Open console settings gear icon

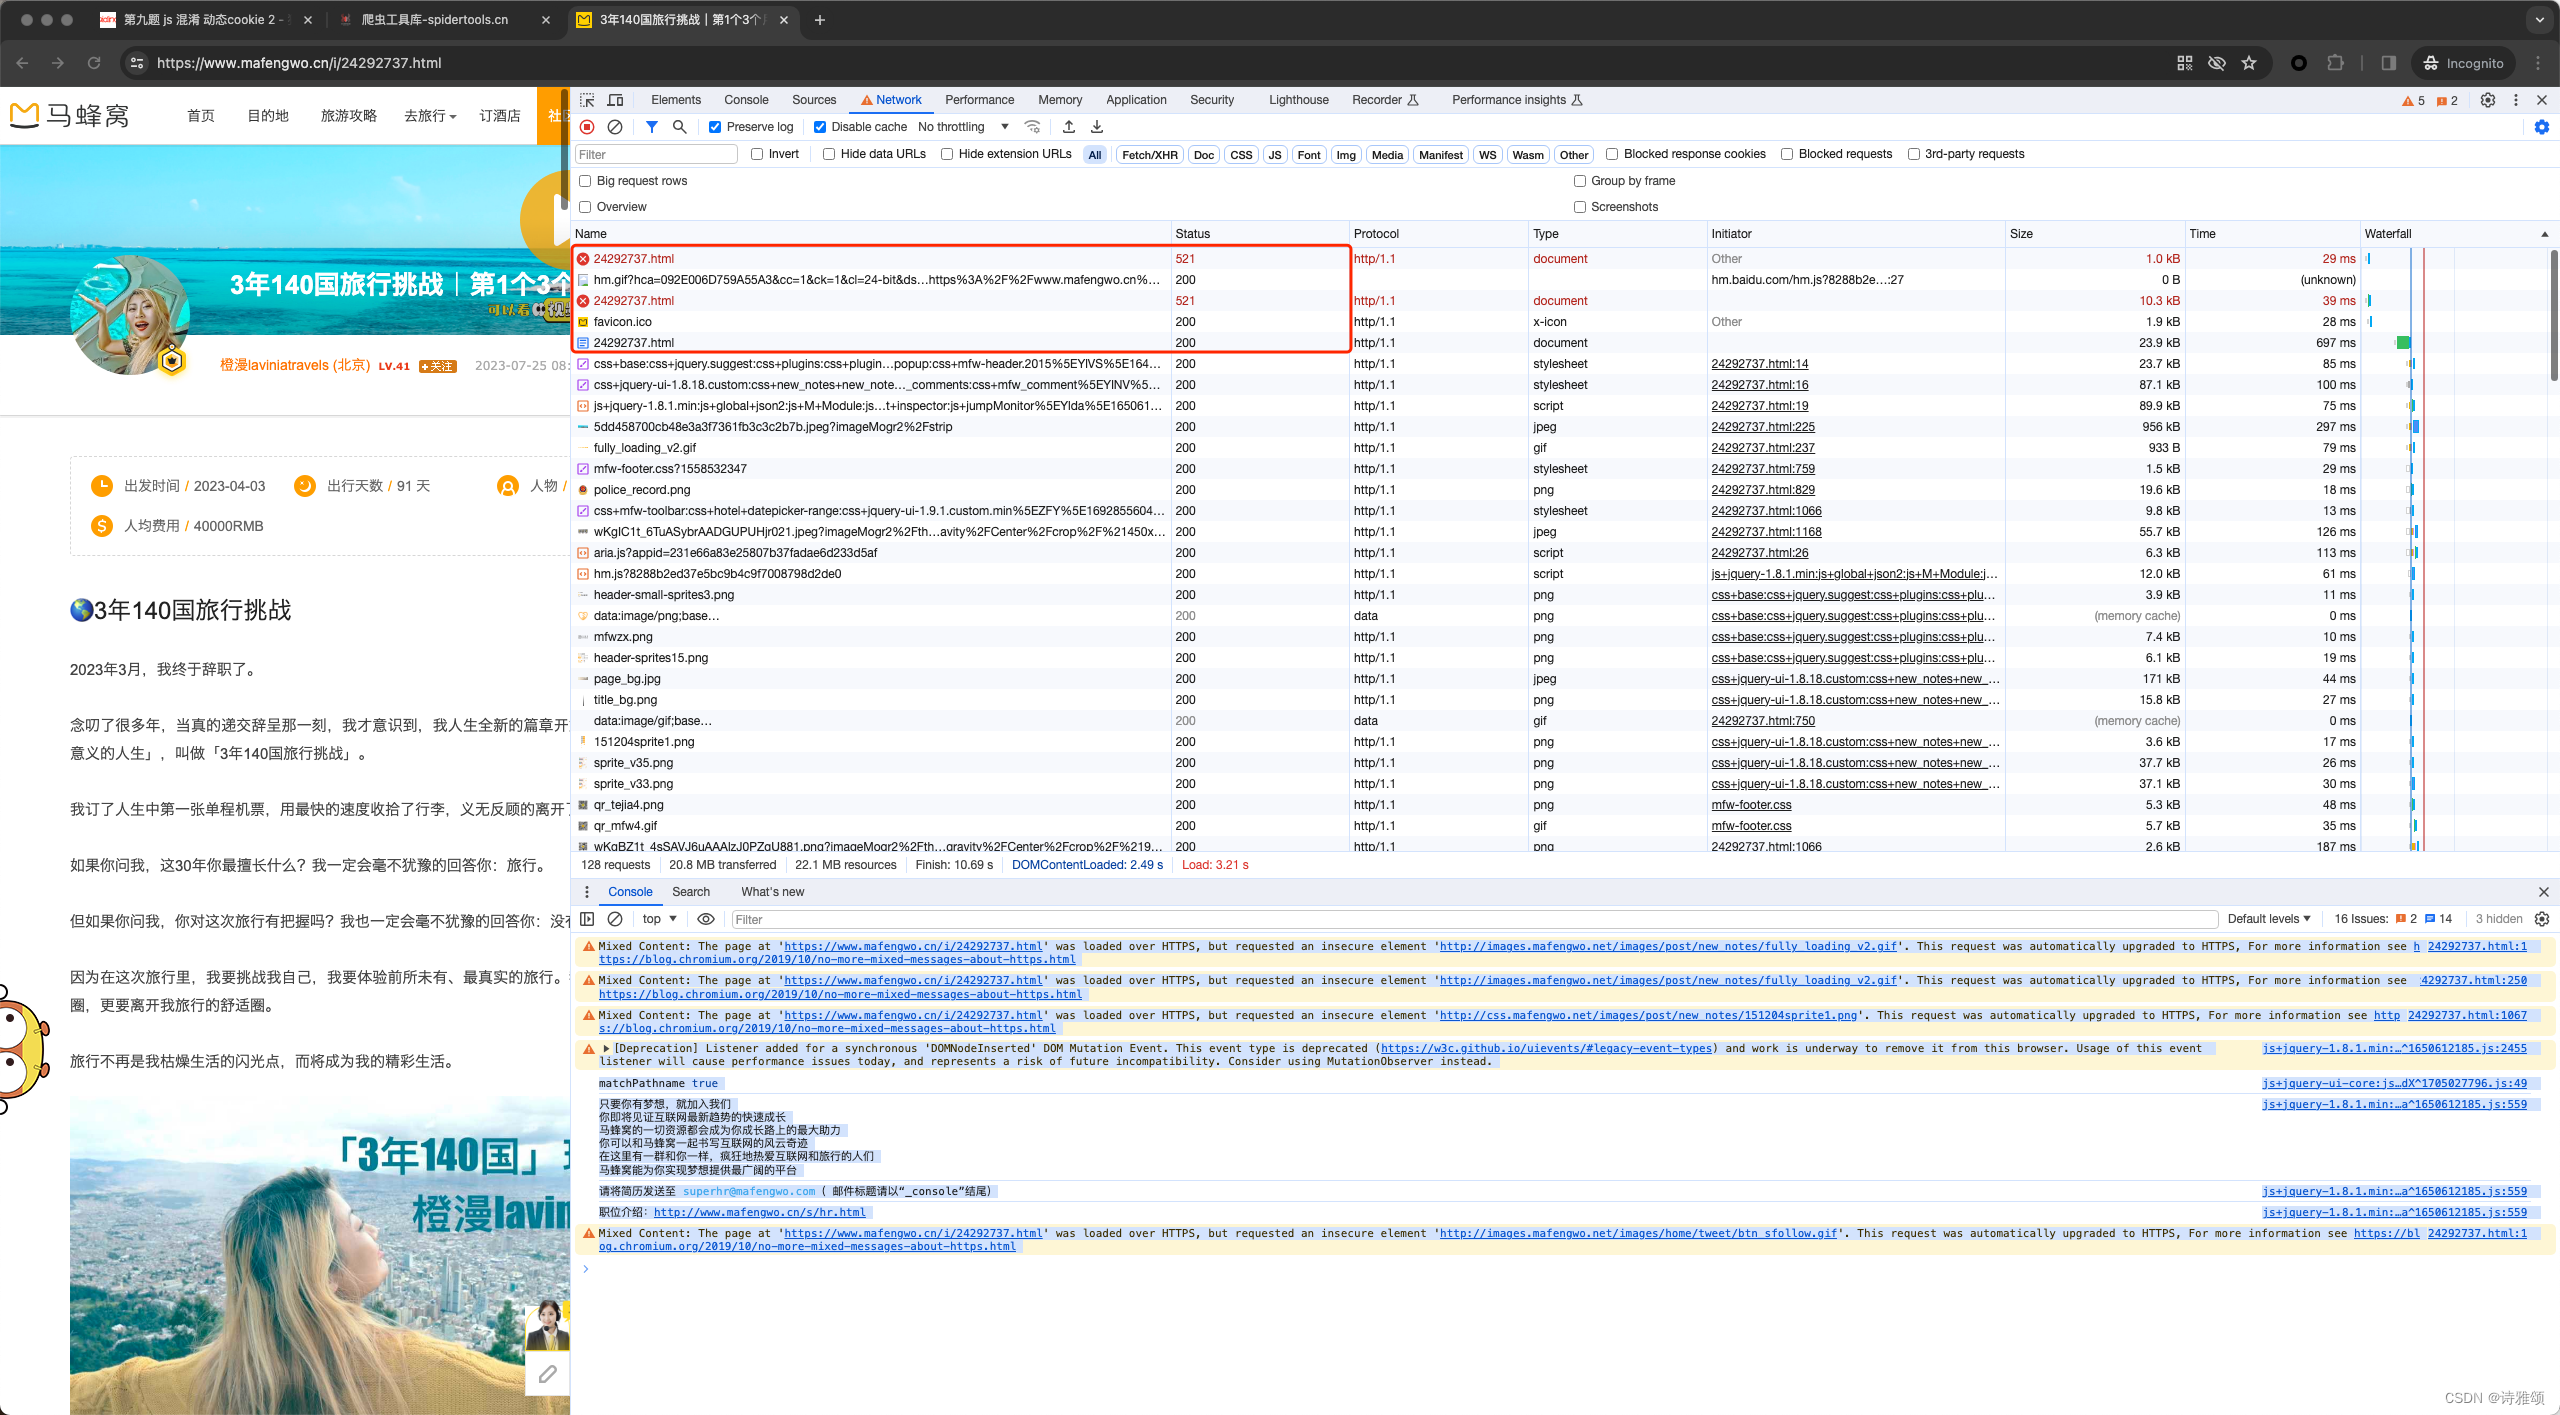pyautogui.click(x=2542, y=919)
